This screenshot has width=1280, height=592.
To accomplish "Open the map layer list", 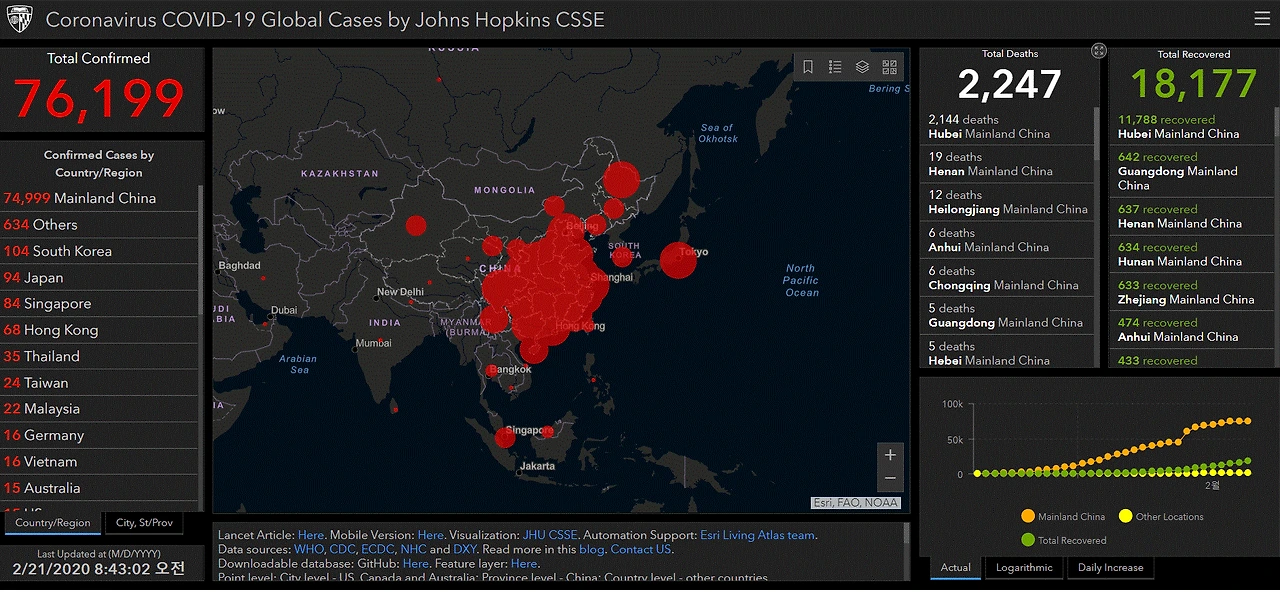I will (862, 67).
